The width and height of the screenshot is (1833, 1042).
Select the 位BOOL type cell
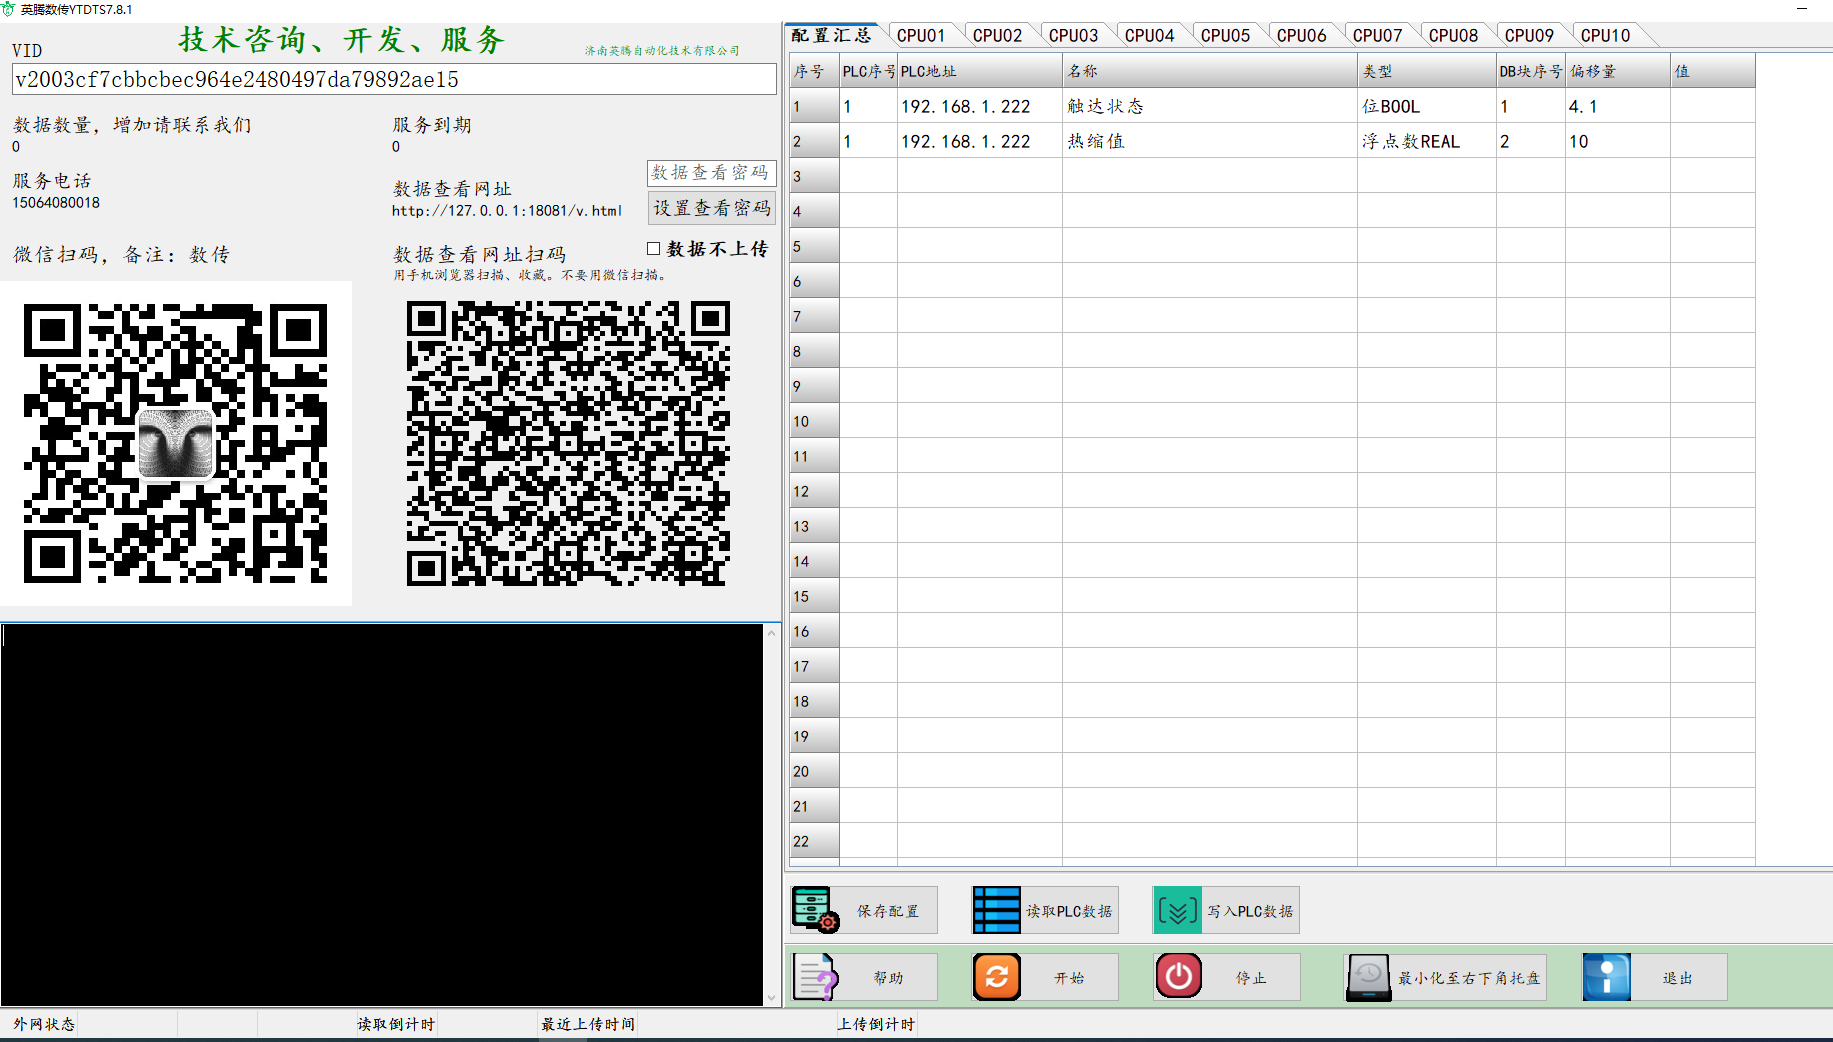pos(1427,106)
